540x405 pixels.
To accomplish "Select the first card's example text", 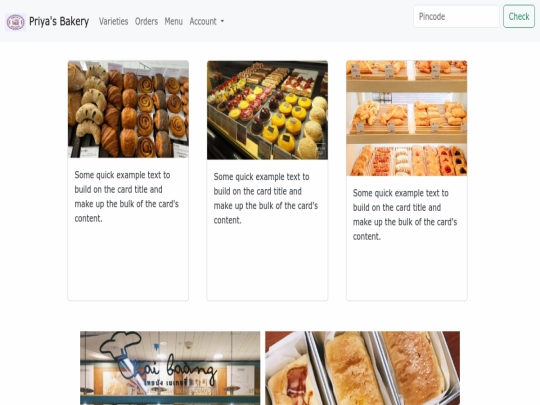I will [x=126, y=197].
